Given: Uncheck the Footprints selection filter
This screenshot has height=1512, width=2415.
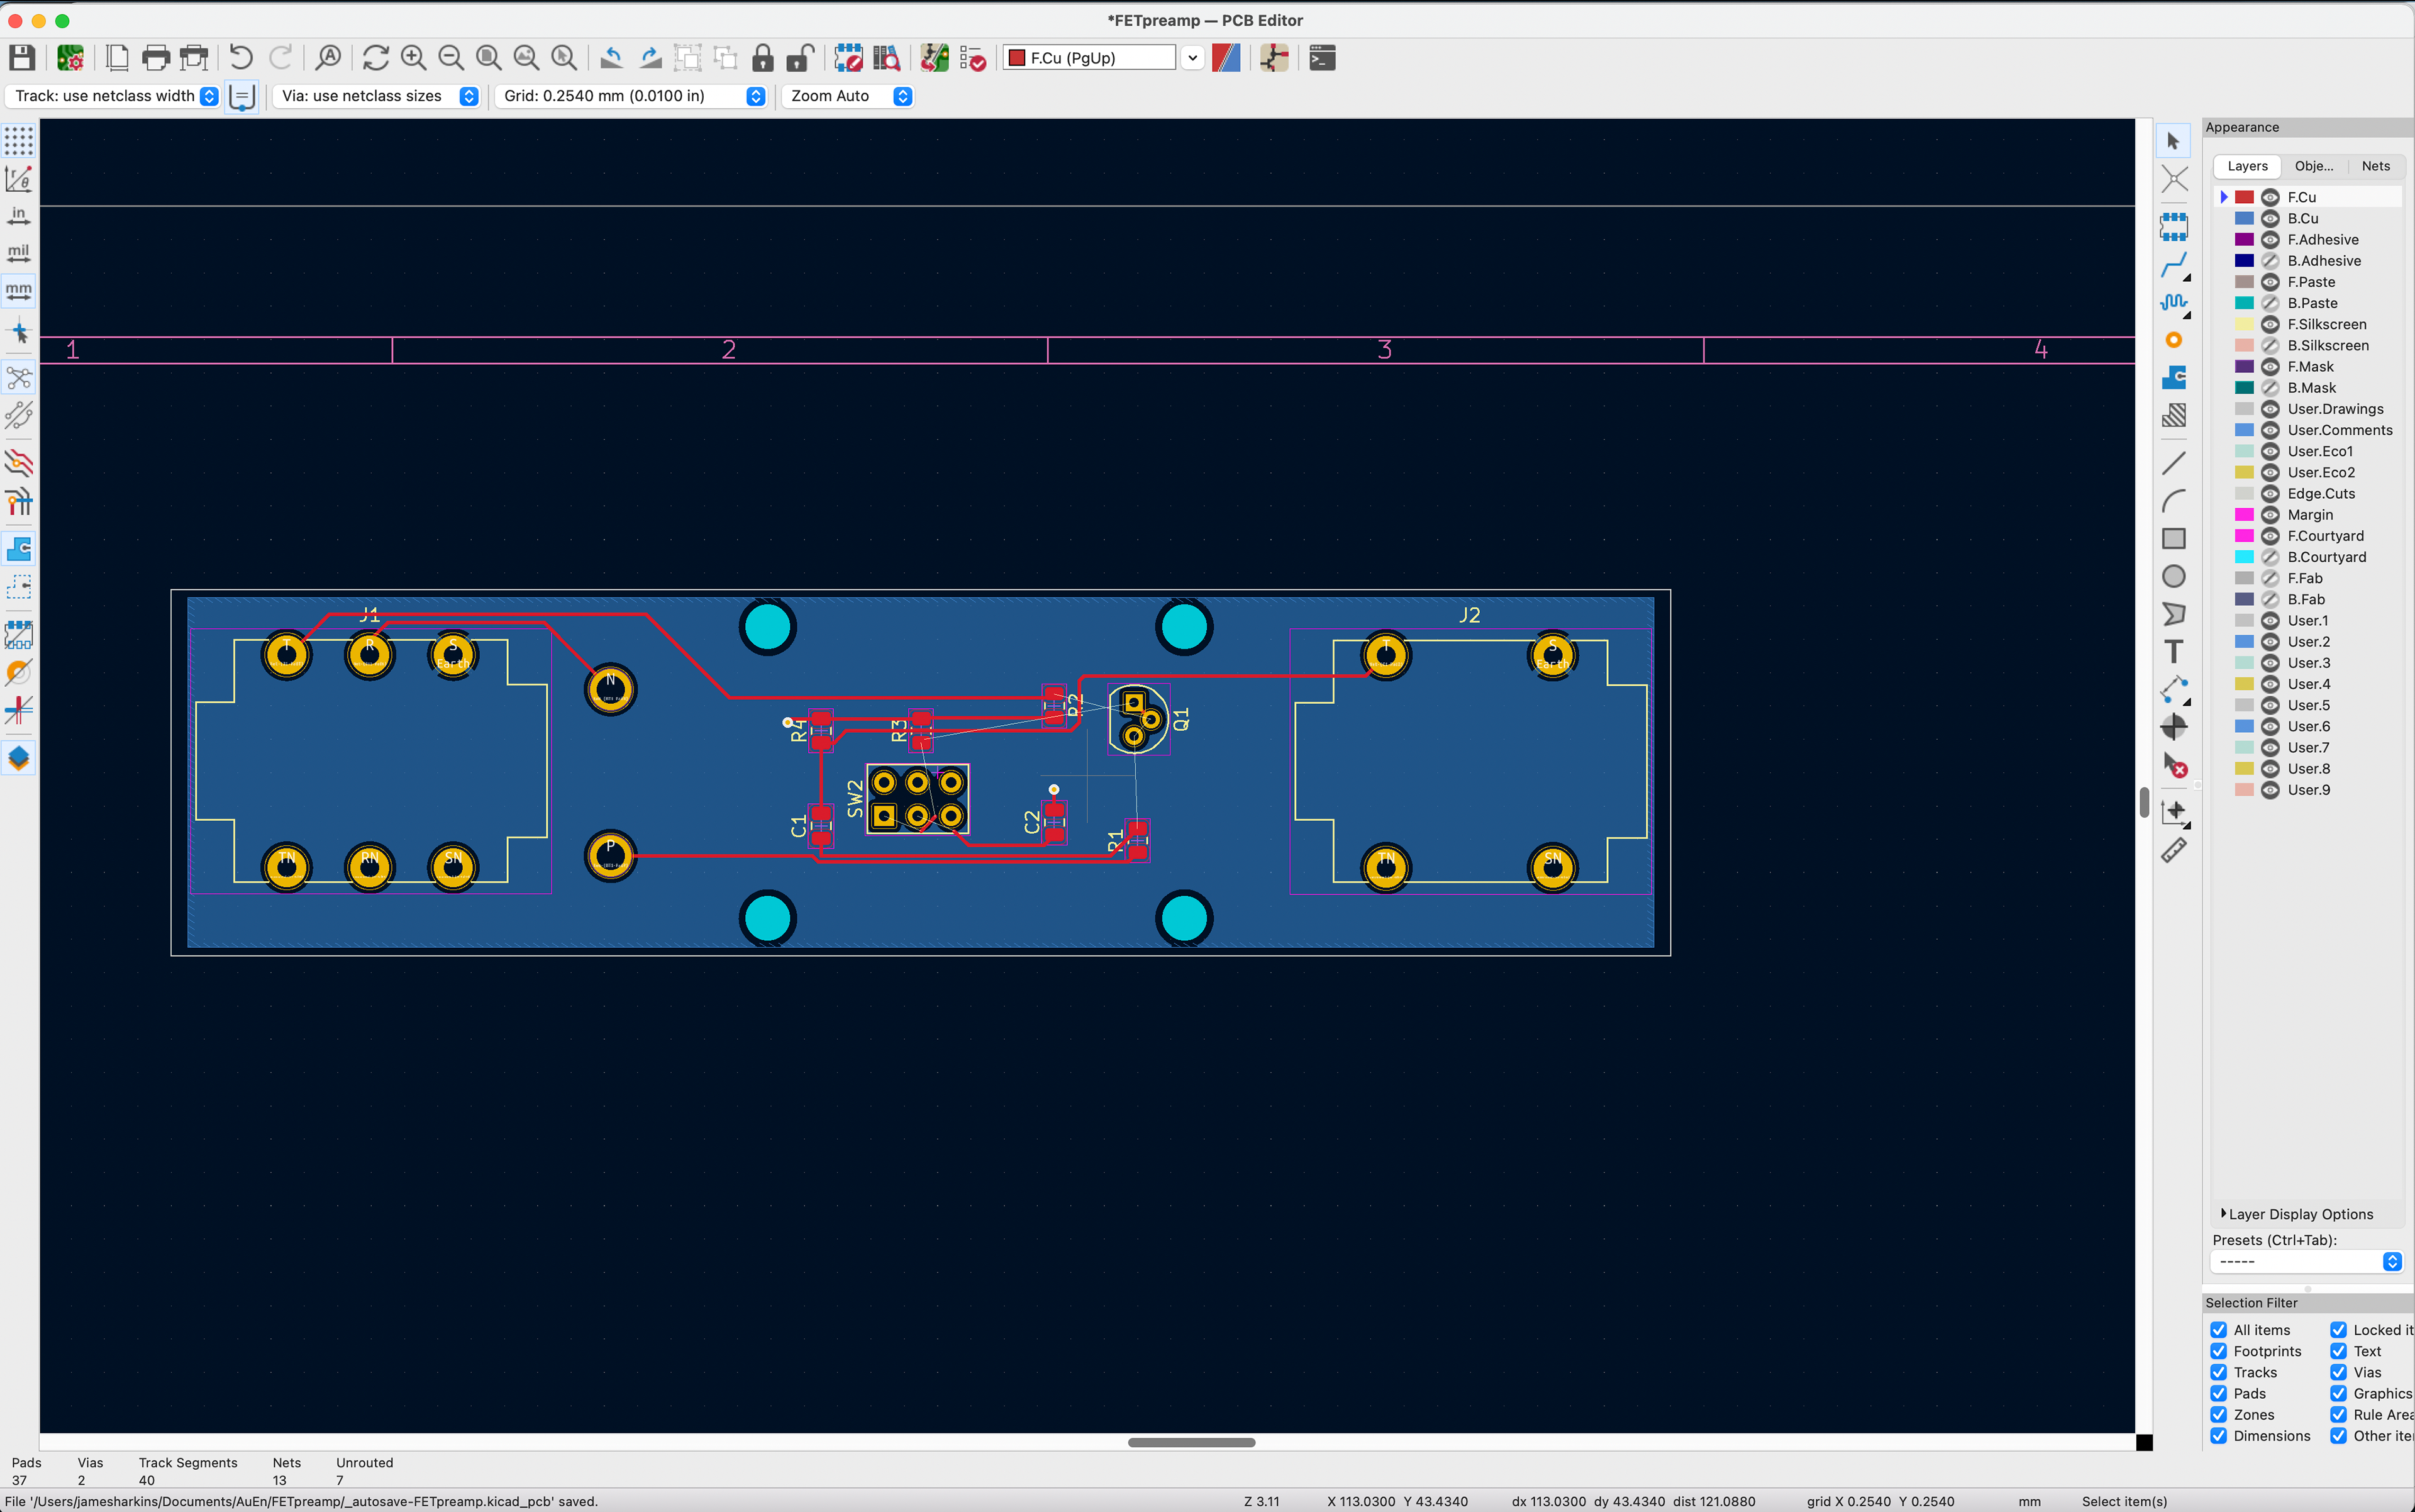Looking at the screenshot, I should pyautogui.click(x=2218, y=1351).
